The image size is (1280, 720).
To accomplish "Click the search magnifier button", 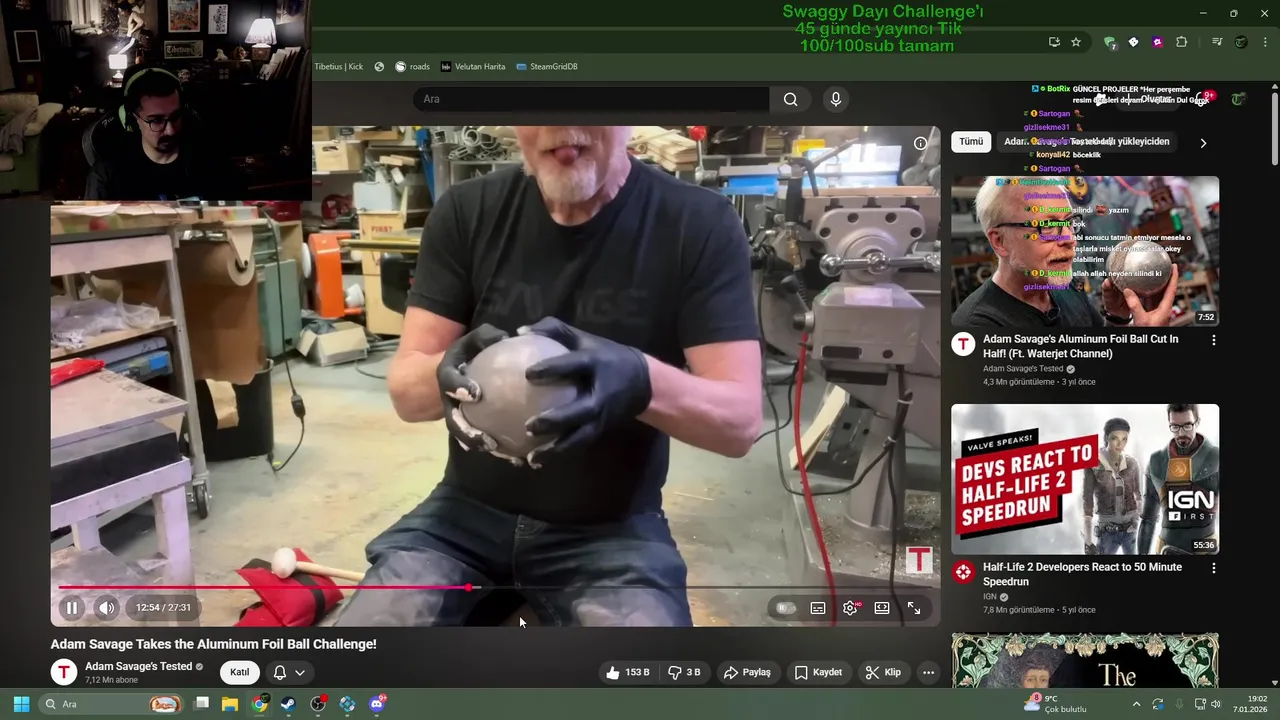I will tap(791, 99).
